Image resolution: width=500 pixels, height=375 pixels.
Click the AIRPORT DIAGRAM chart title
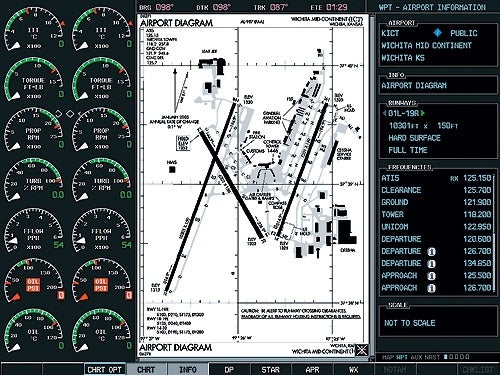(176, 23)
